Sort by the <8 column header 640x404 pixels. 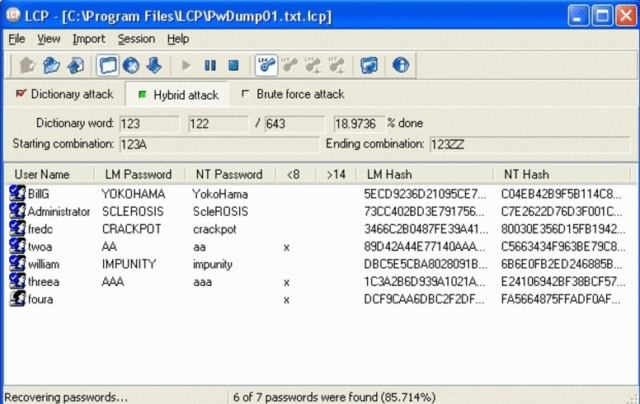pyautogui.click(x=296, y=175)
